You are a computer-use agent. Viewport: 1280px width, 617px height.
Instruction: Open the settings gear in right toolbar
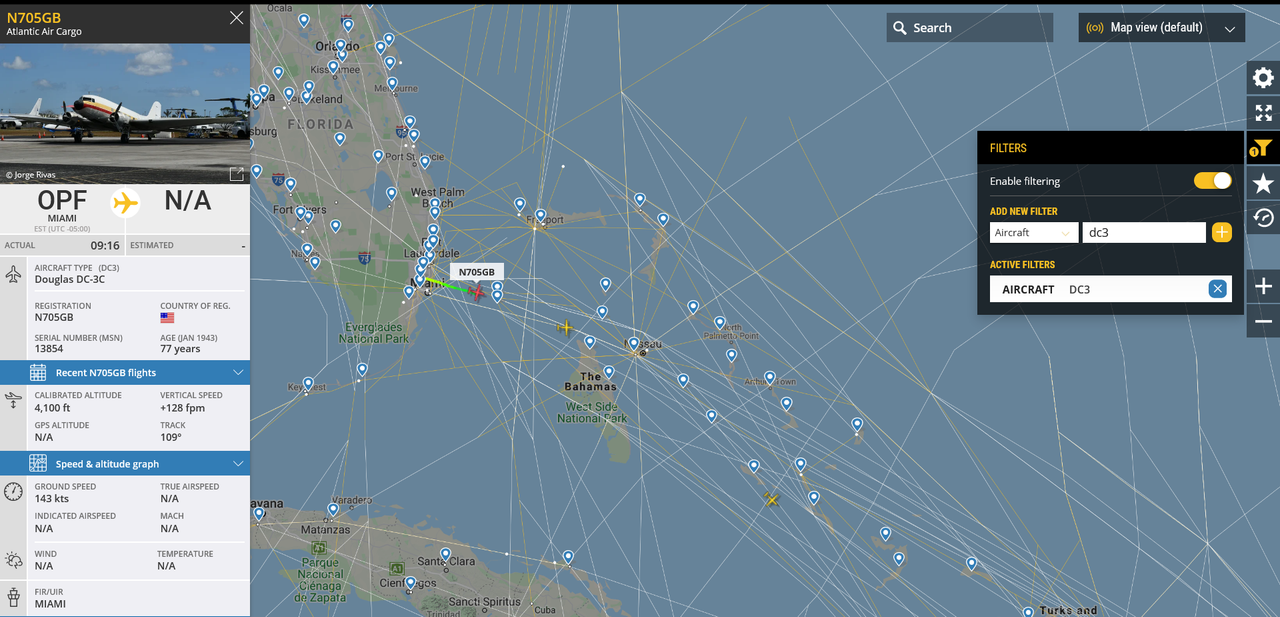(1263, 78)
